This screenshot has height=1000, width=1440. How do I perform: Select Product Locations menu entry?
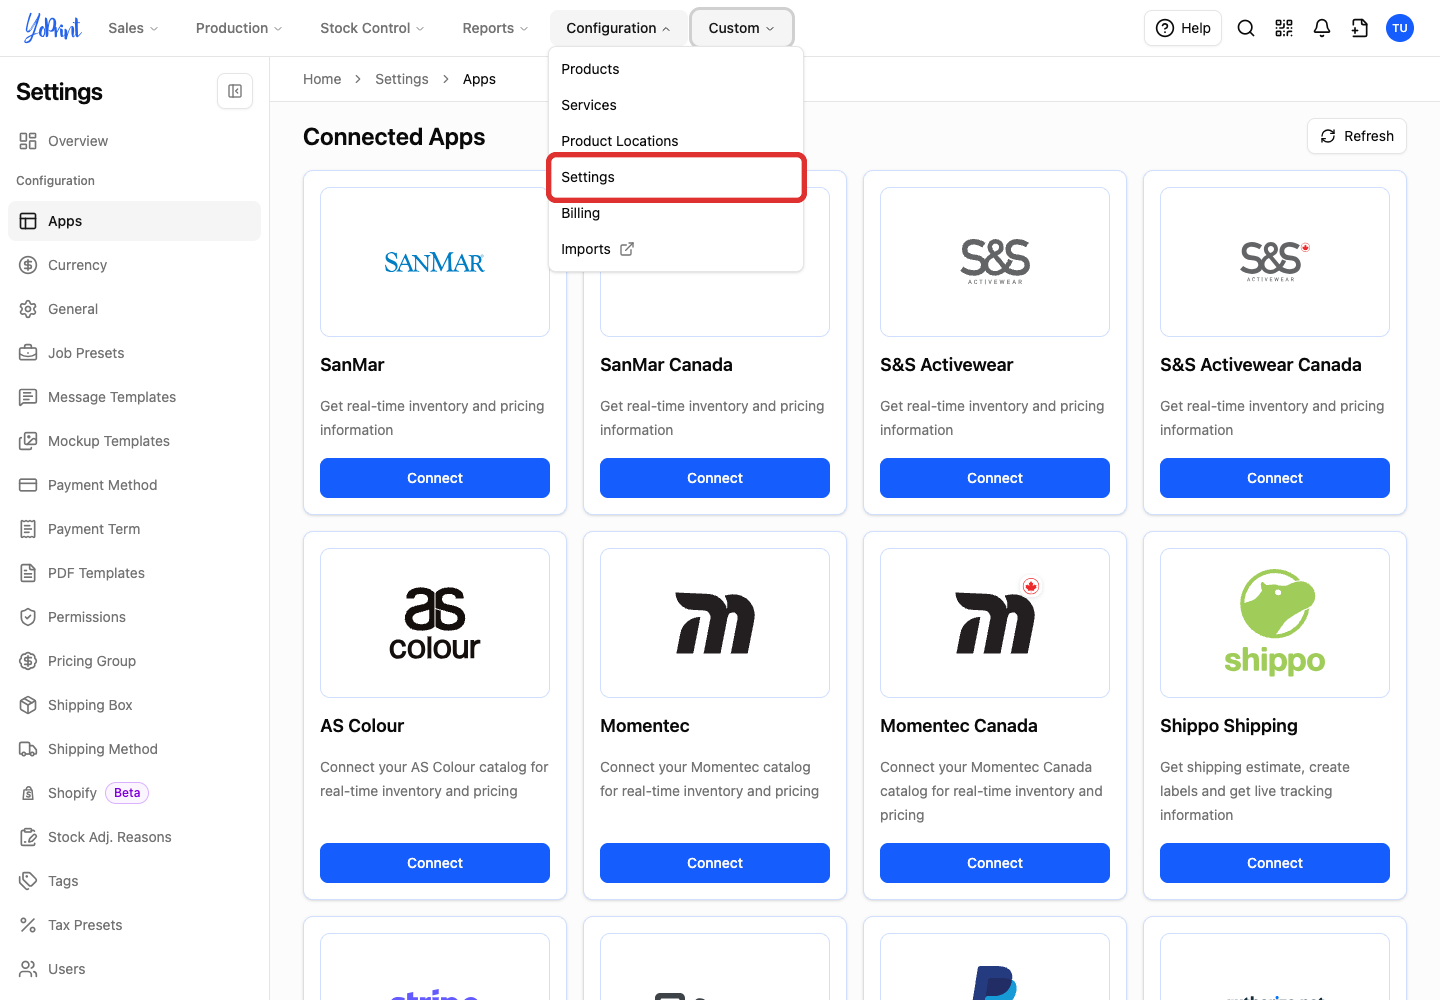pos(676,141)
